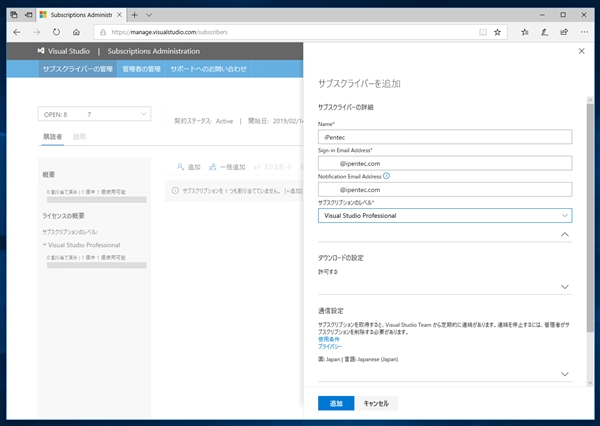Click the 概要 usage progress bar

coord(96,199)
